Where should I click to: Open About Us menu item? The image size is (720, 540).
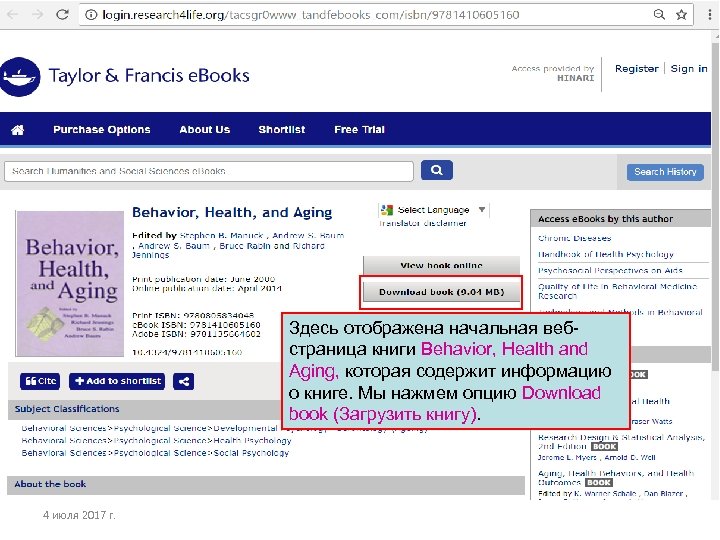coord(205,129)
